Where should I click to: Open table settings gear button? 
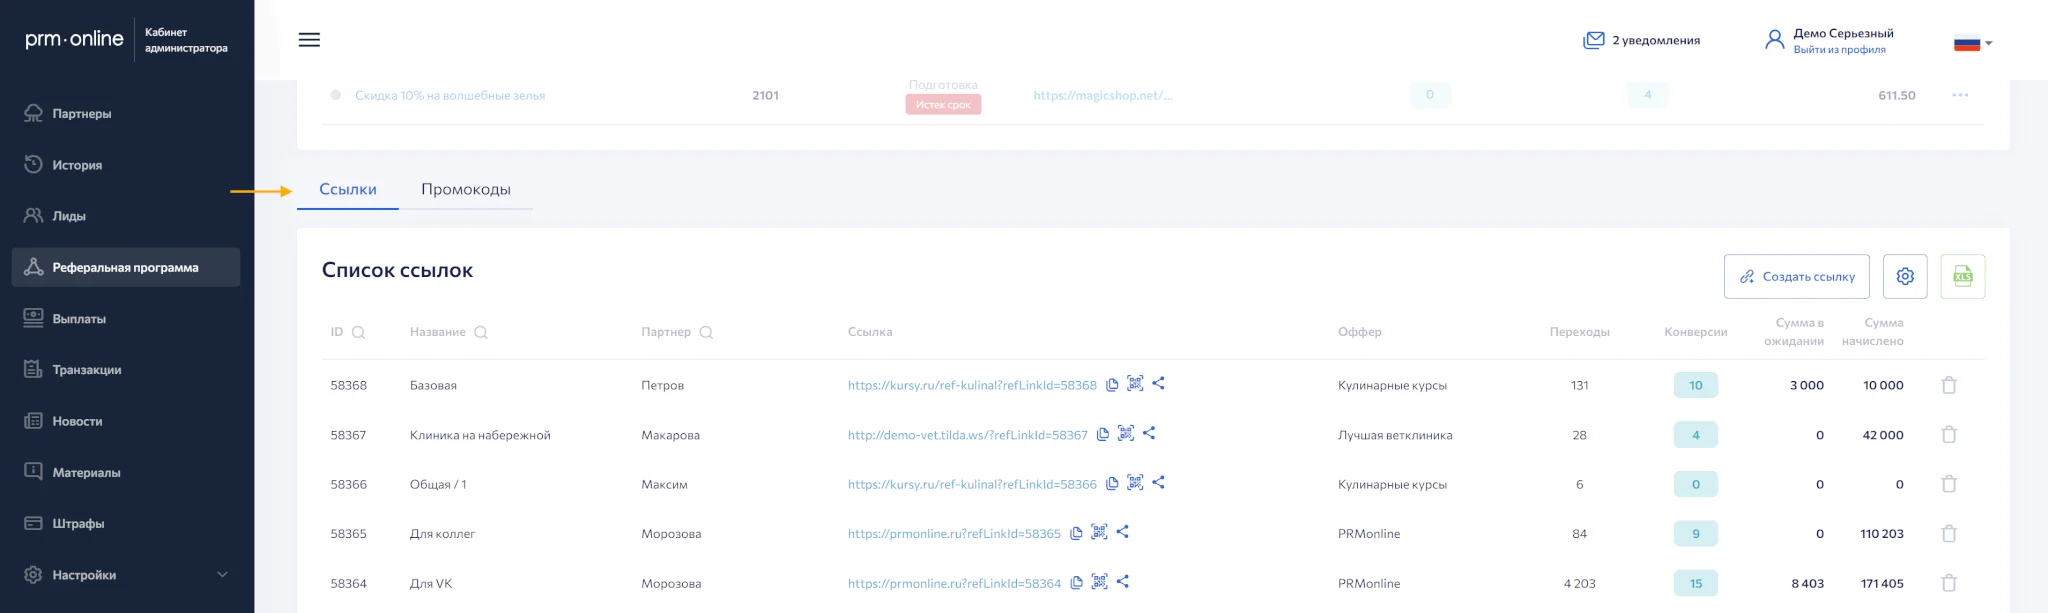tap(1905, 276)
